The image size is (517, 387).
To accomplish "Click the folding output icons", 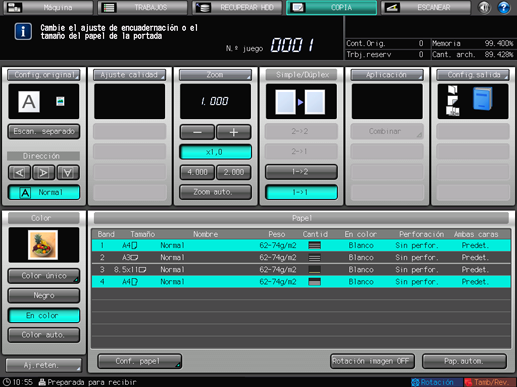I will click(x=453, y=101).
